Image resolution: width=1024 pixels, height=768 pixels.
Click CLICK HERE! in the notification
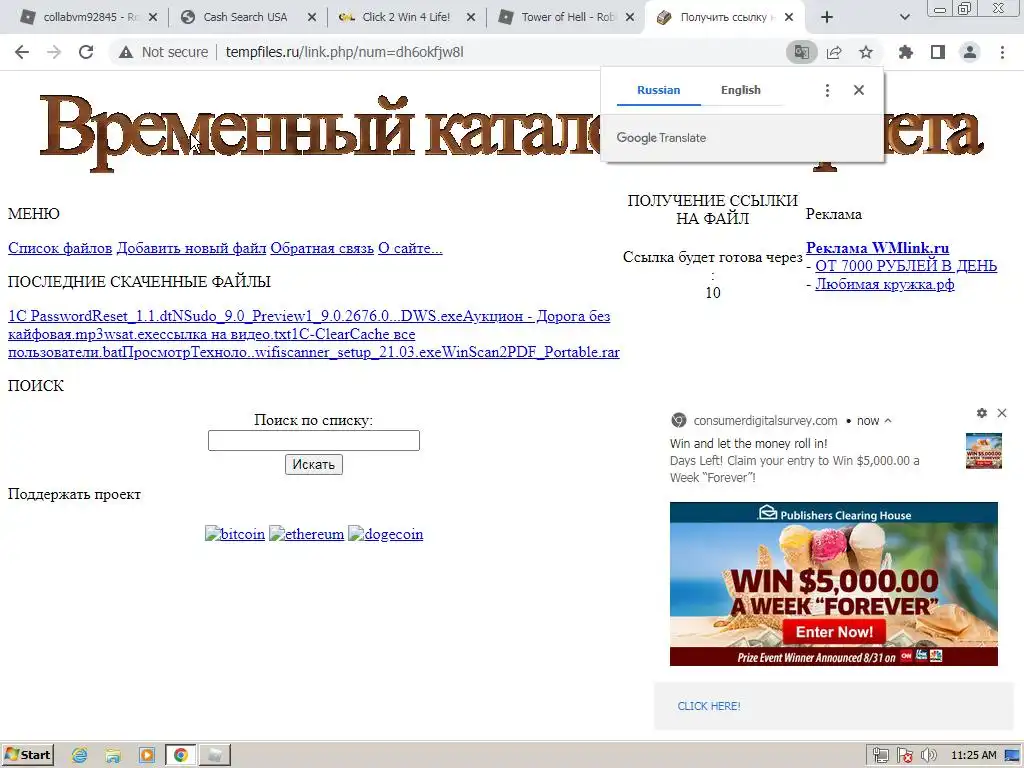(x=709, y=706)
